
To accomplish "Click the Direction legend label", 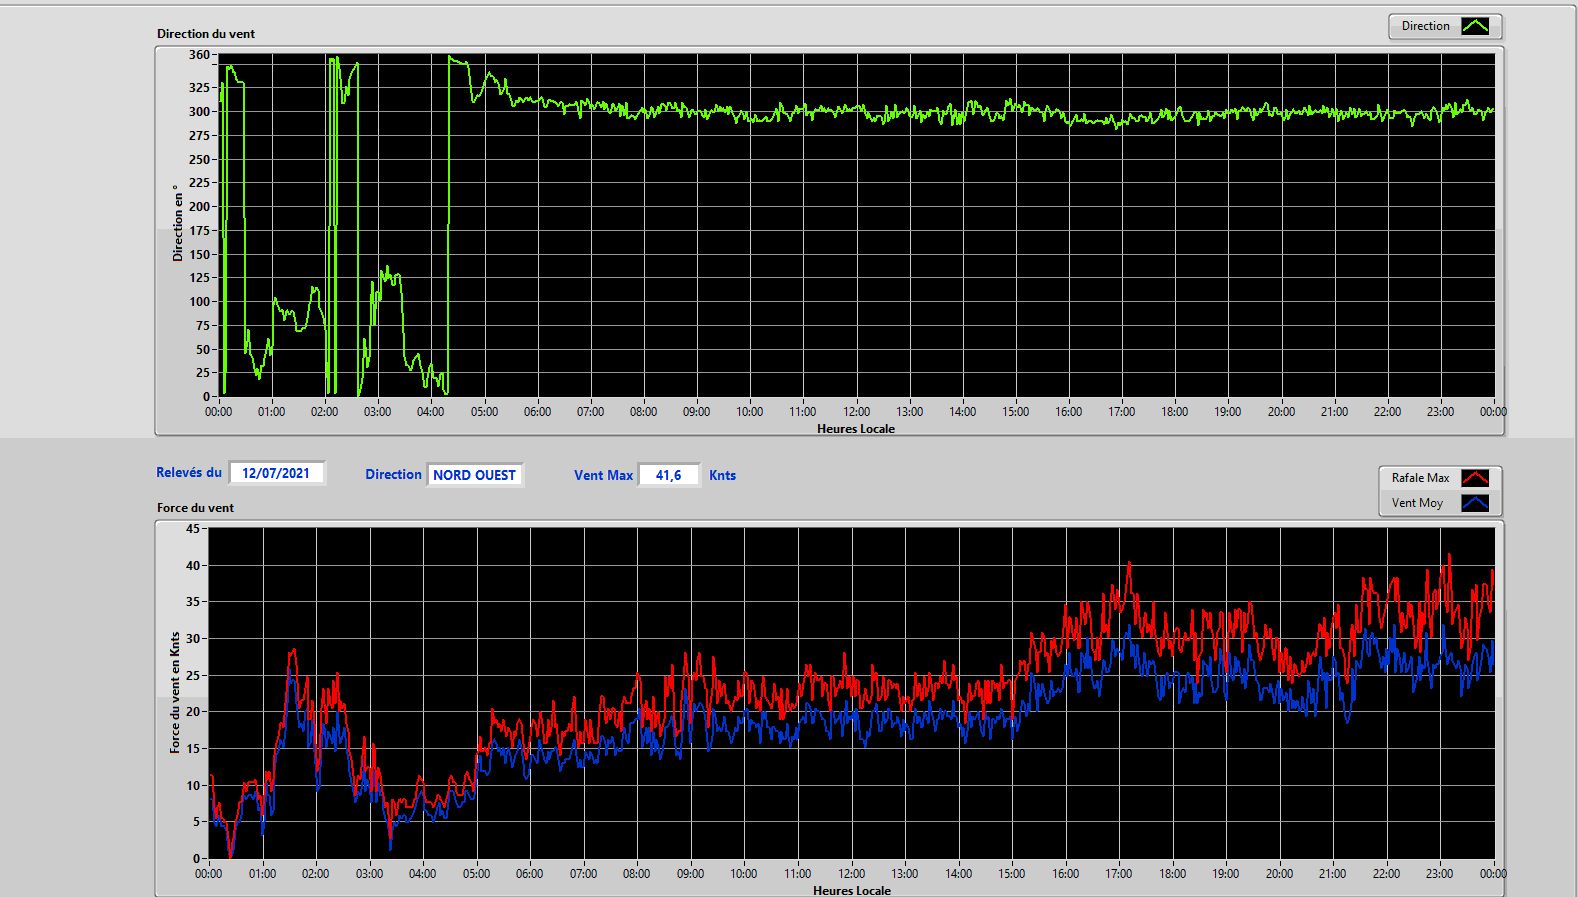I will (1425, 26).
